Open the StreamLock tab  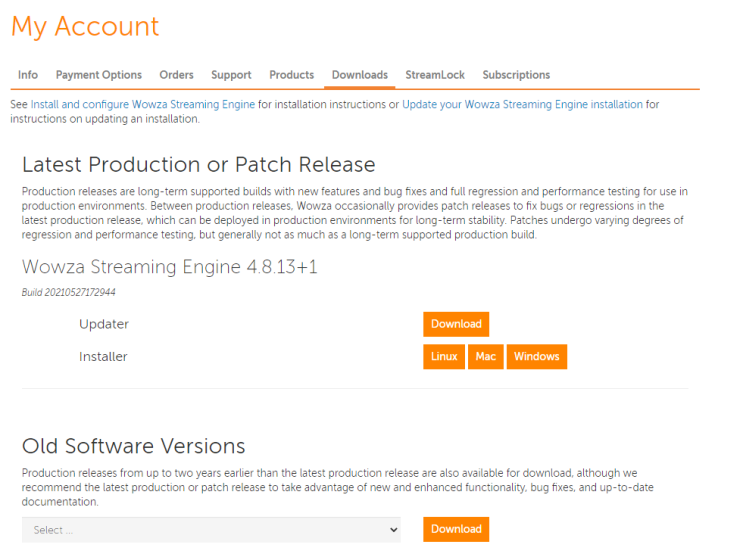[x=435, y=75]
